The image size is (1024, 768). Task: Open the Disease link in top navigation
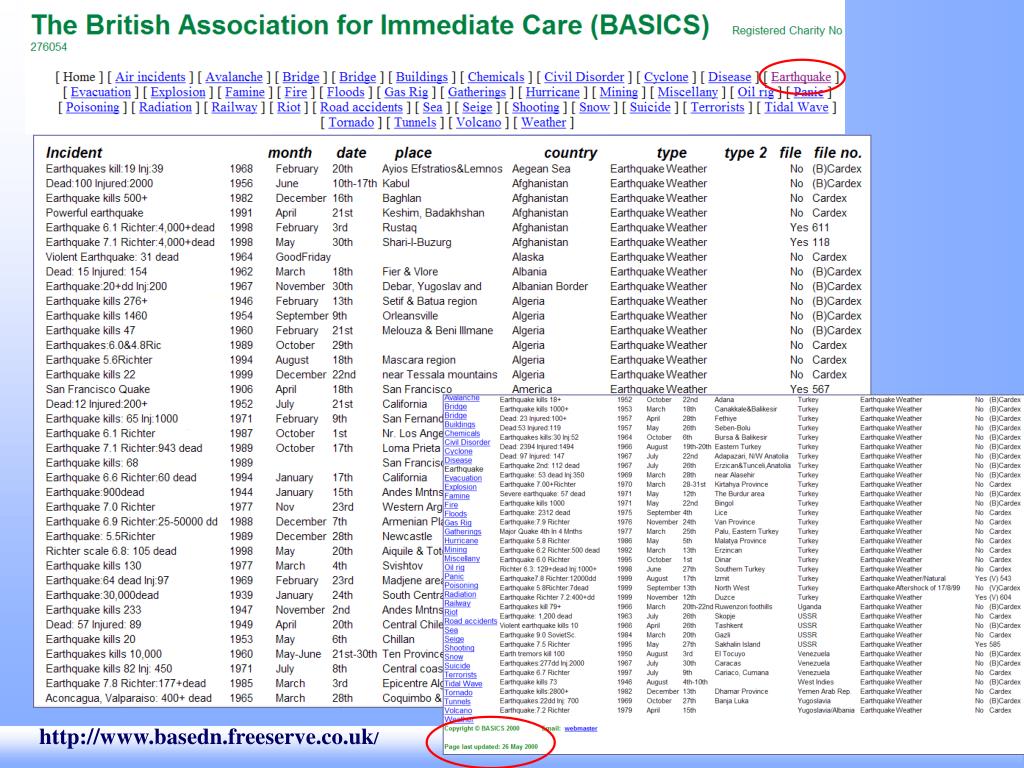click(x=729, y=76)
